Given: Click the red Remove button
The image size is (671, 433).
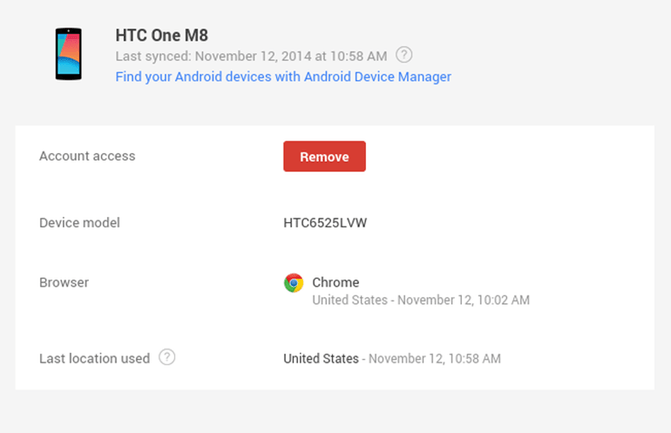Looking at the screenshot, I should click(324, 156).
